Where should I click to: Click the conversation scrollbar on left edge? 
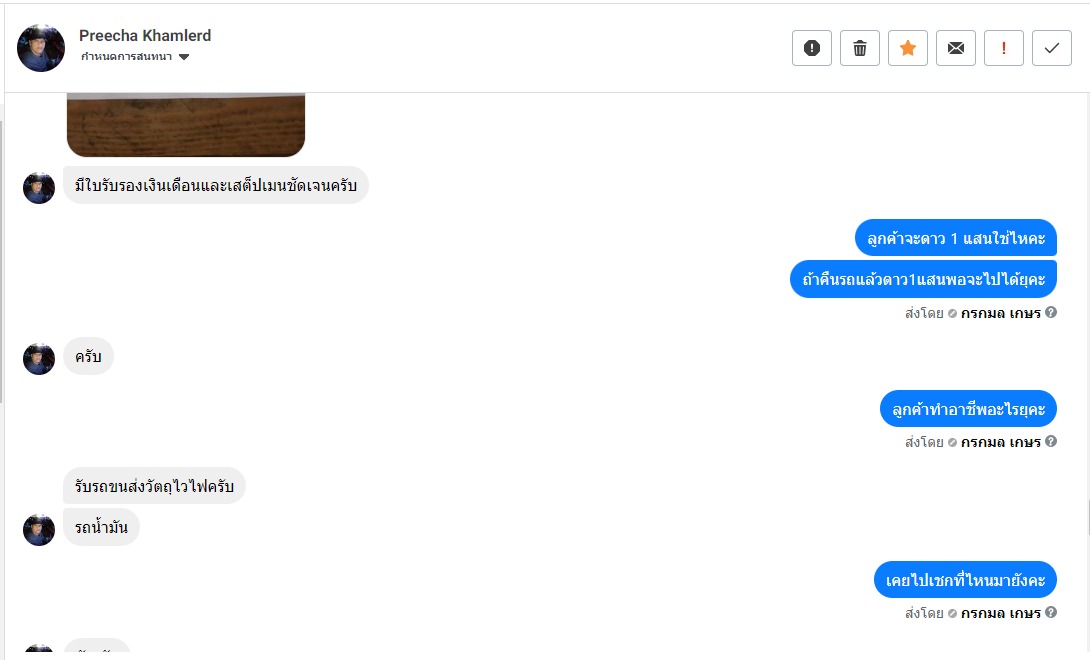(1, 261)
